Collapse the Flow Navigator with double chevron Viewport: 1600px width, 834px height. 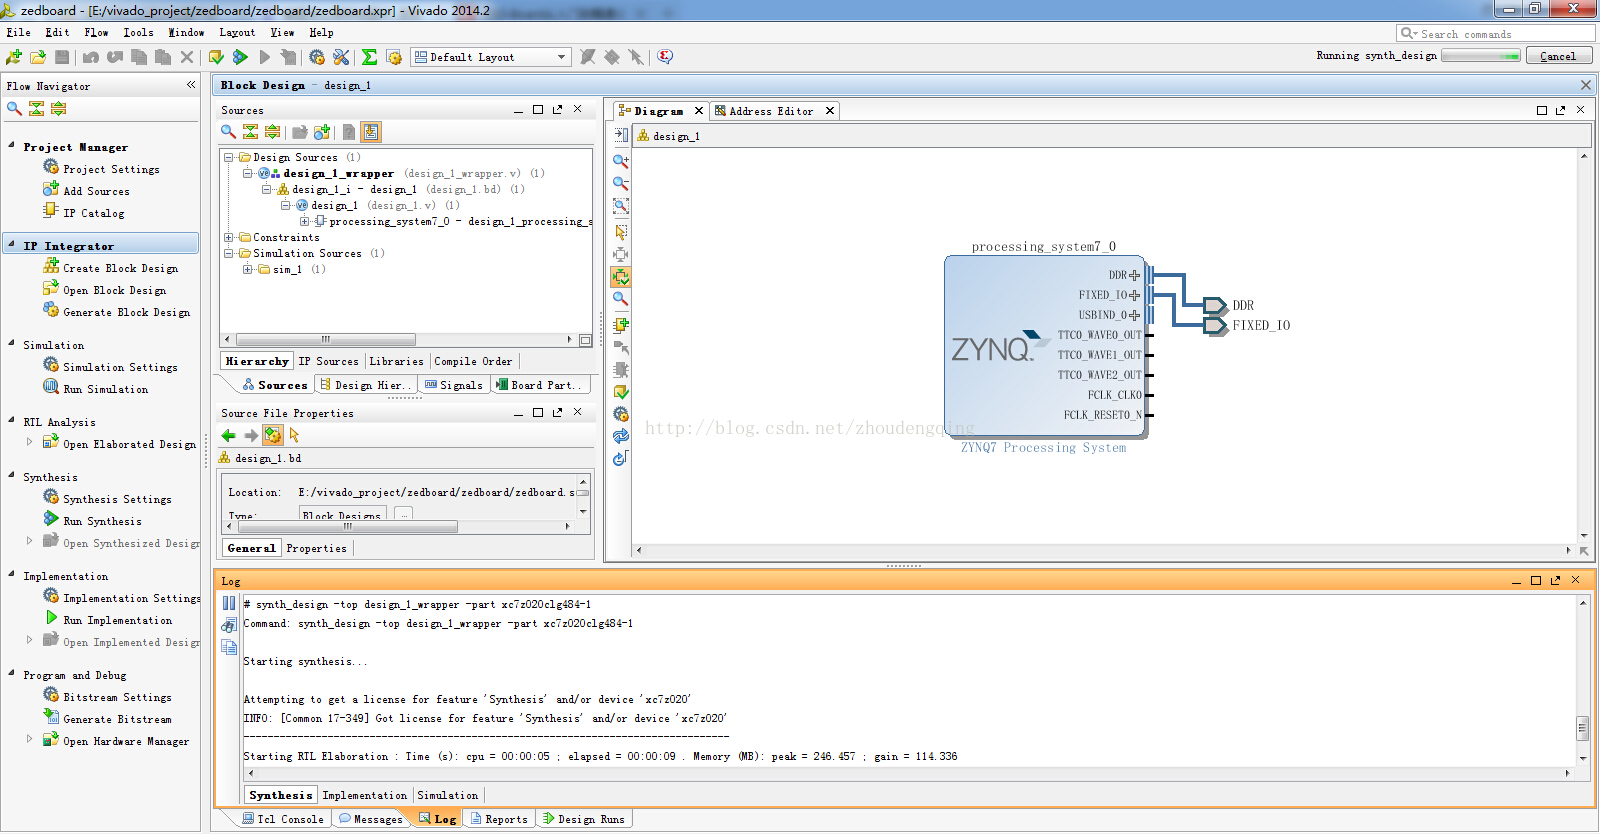point(191,85)
